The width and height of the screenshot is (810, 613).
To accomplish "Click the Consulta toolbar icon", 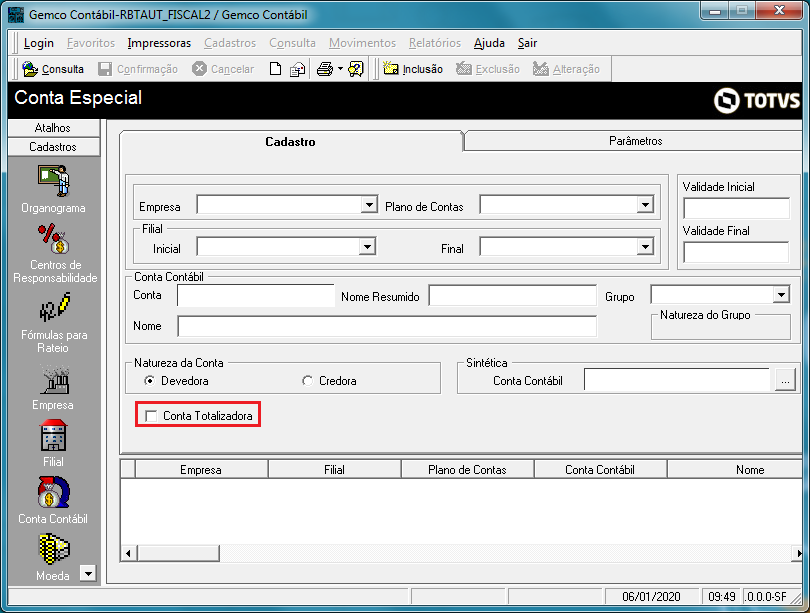I will point(30,69).
